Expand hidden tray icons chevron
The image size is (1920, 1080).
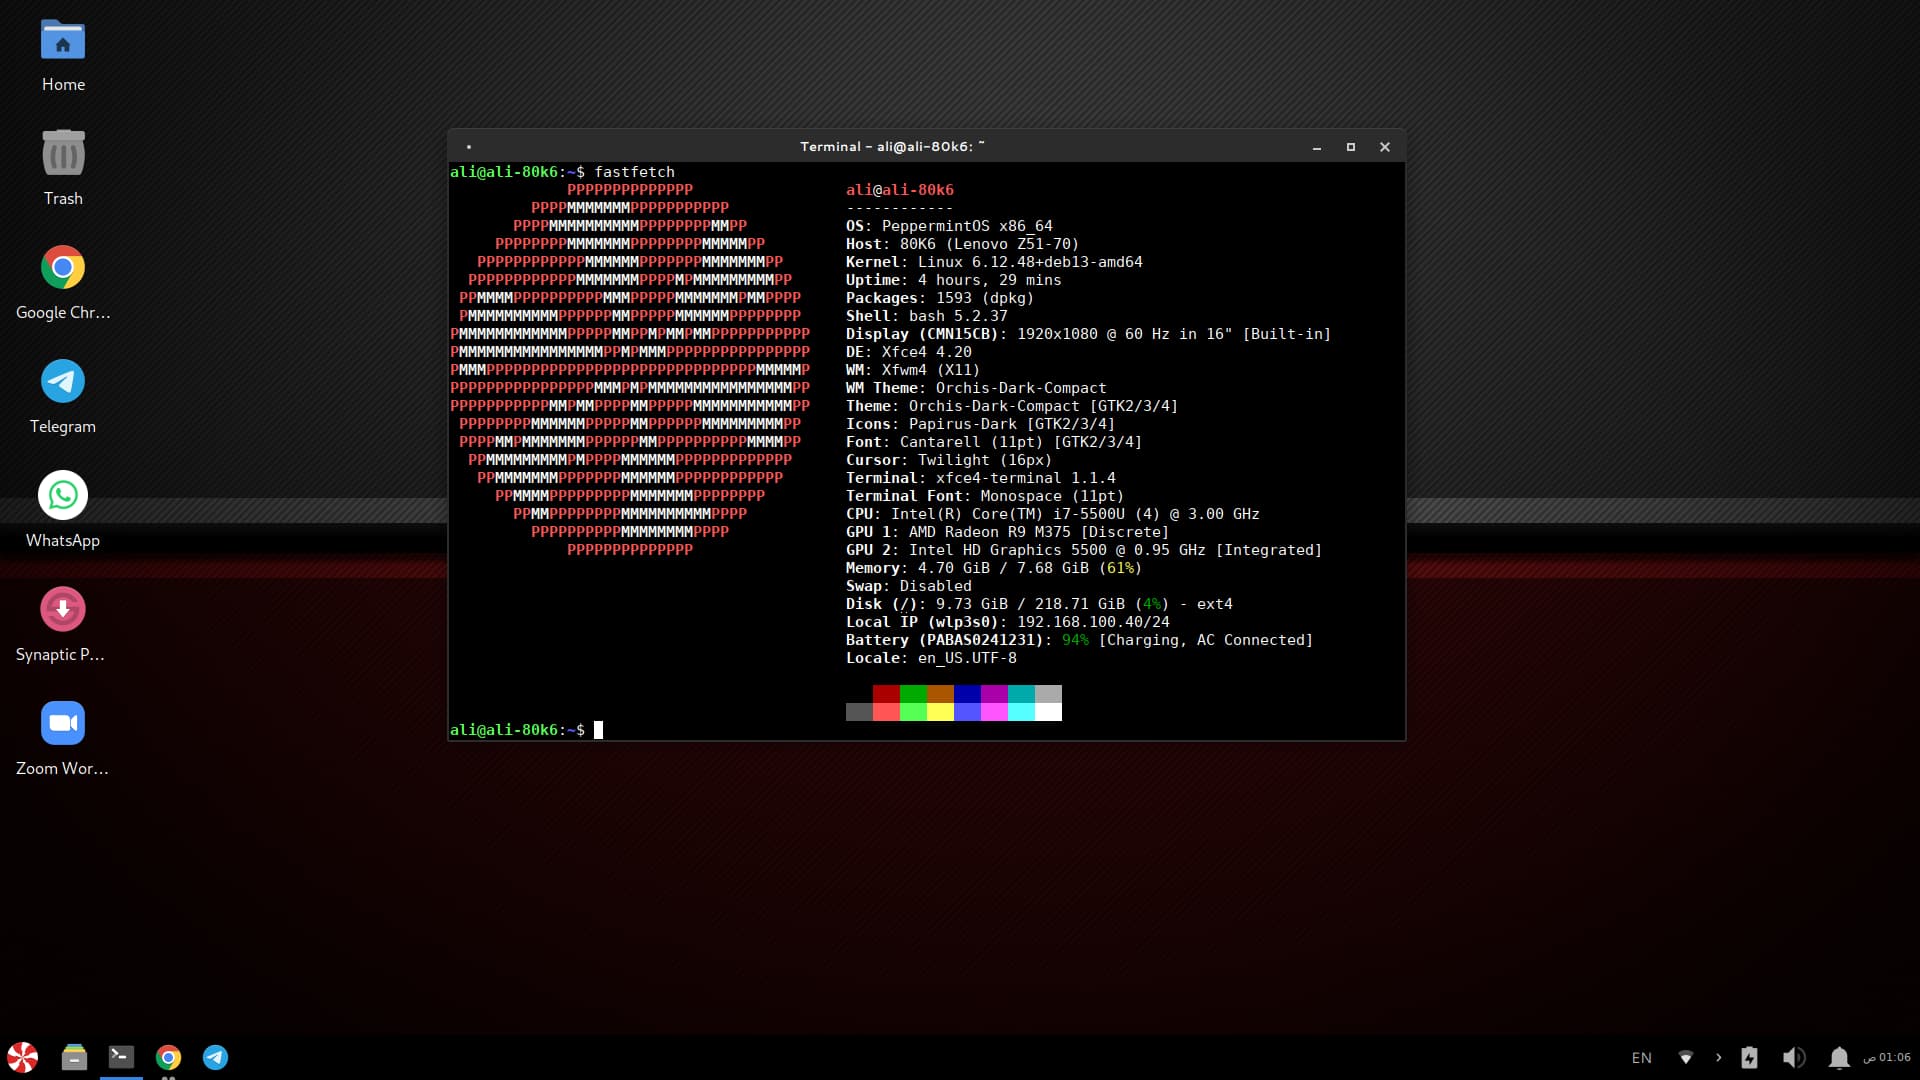pos(1718,1058)
